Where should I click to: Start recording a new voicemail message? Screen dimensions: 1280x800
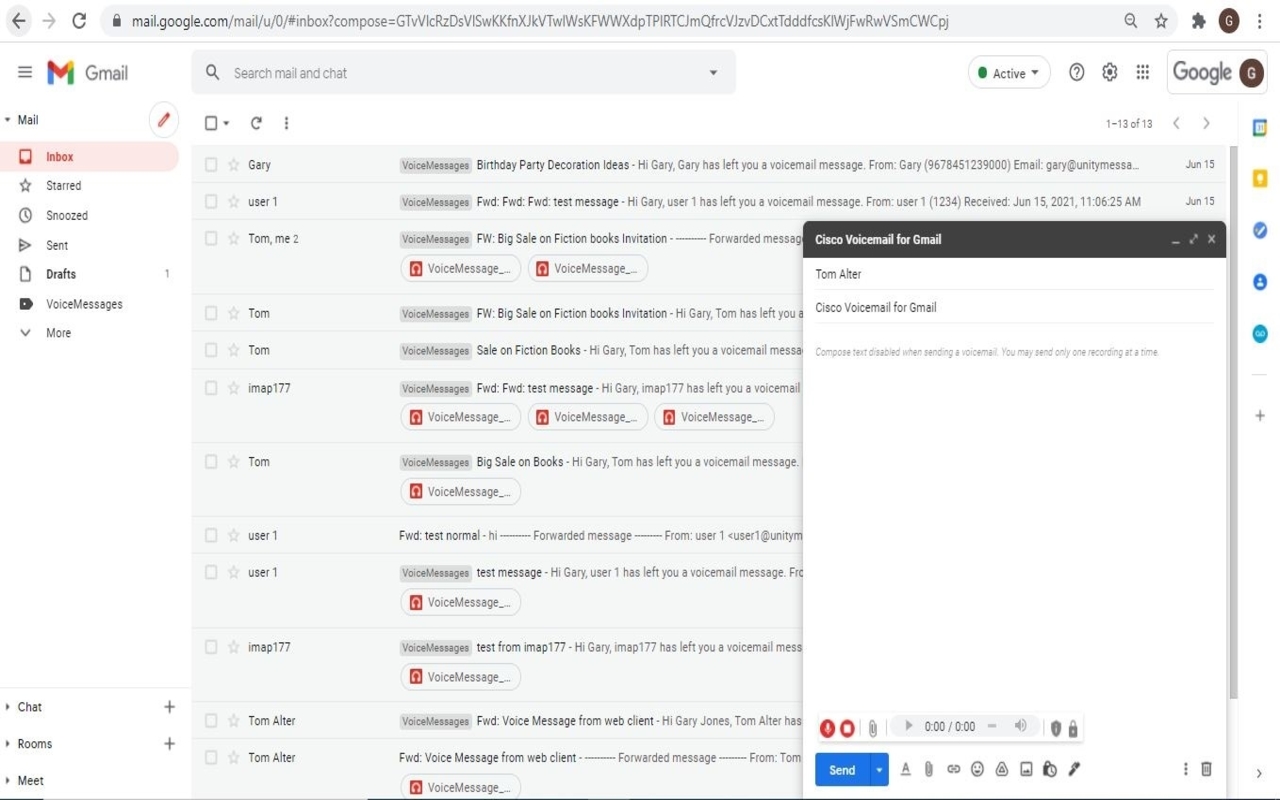pyautogui.click(x=828, y=728)
